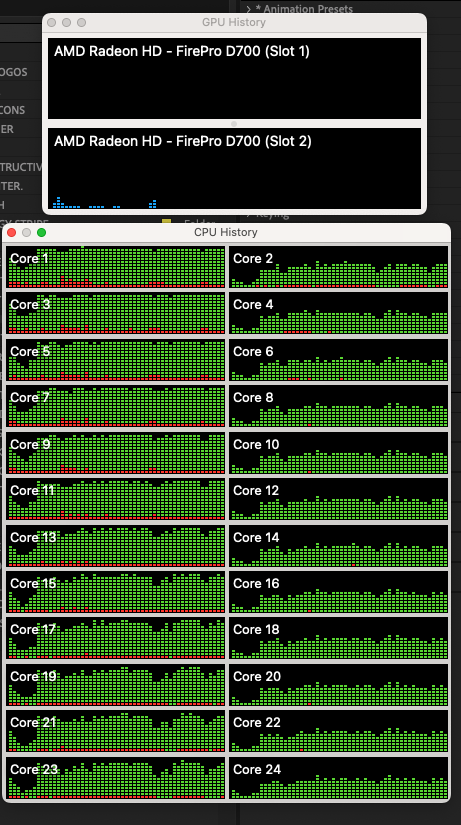Click the Core 4 usage graph
This screenshot has height=825, width=461.
tap(338, 313)
